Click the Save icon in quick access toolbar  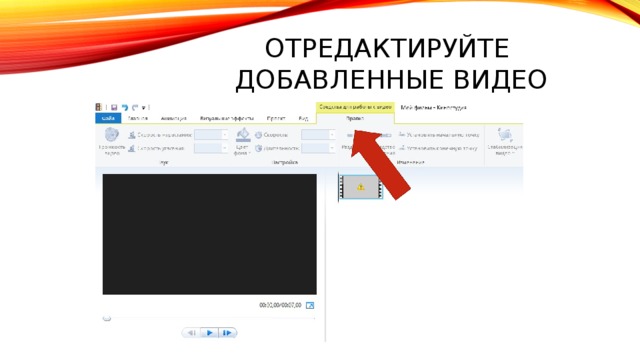coord(114,107)
